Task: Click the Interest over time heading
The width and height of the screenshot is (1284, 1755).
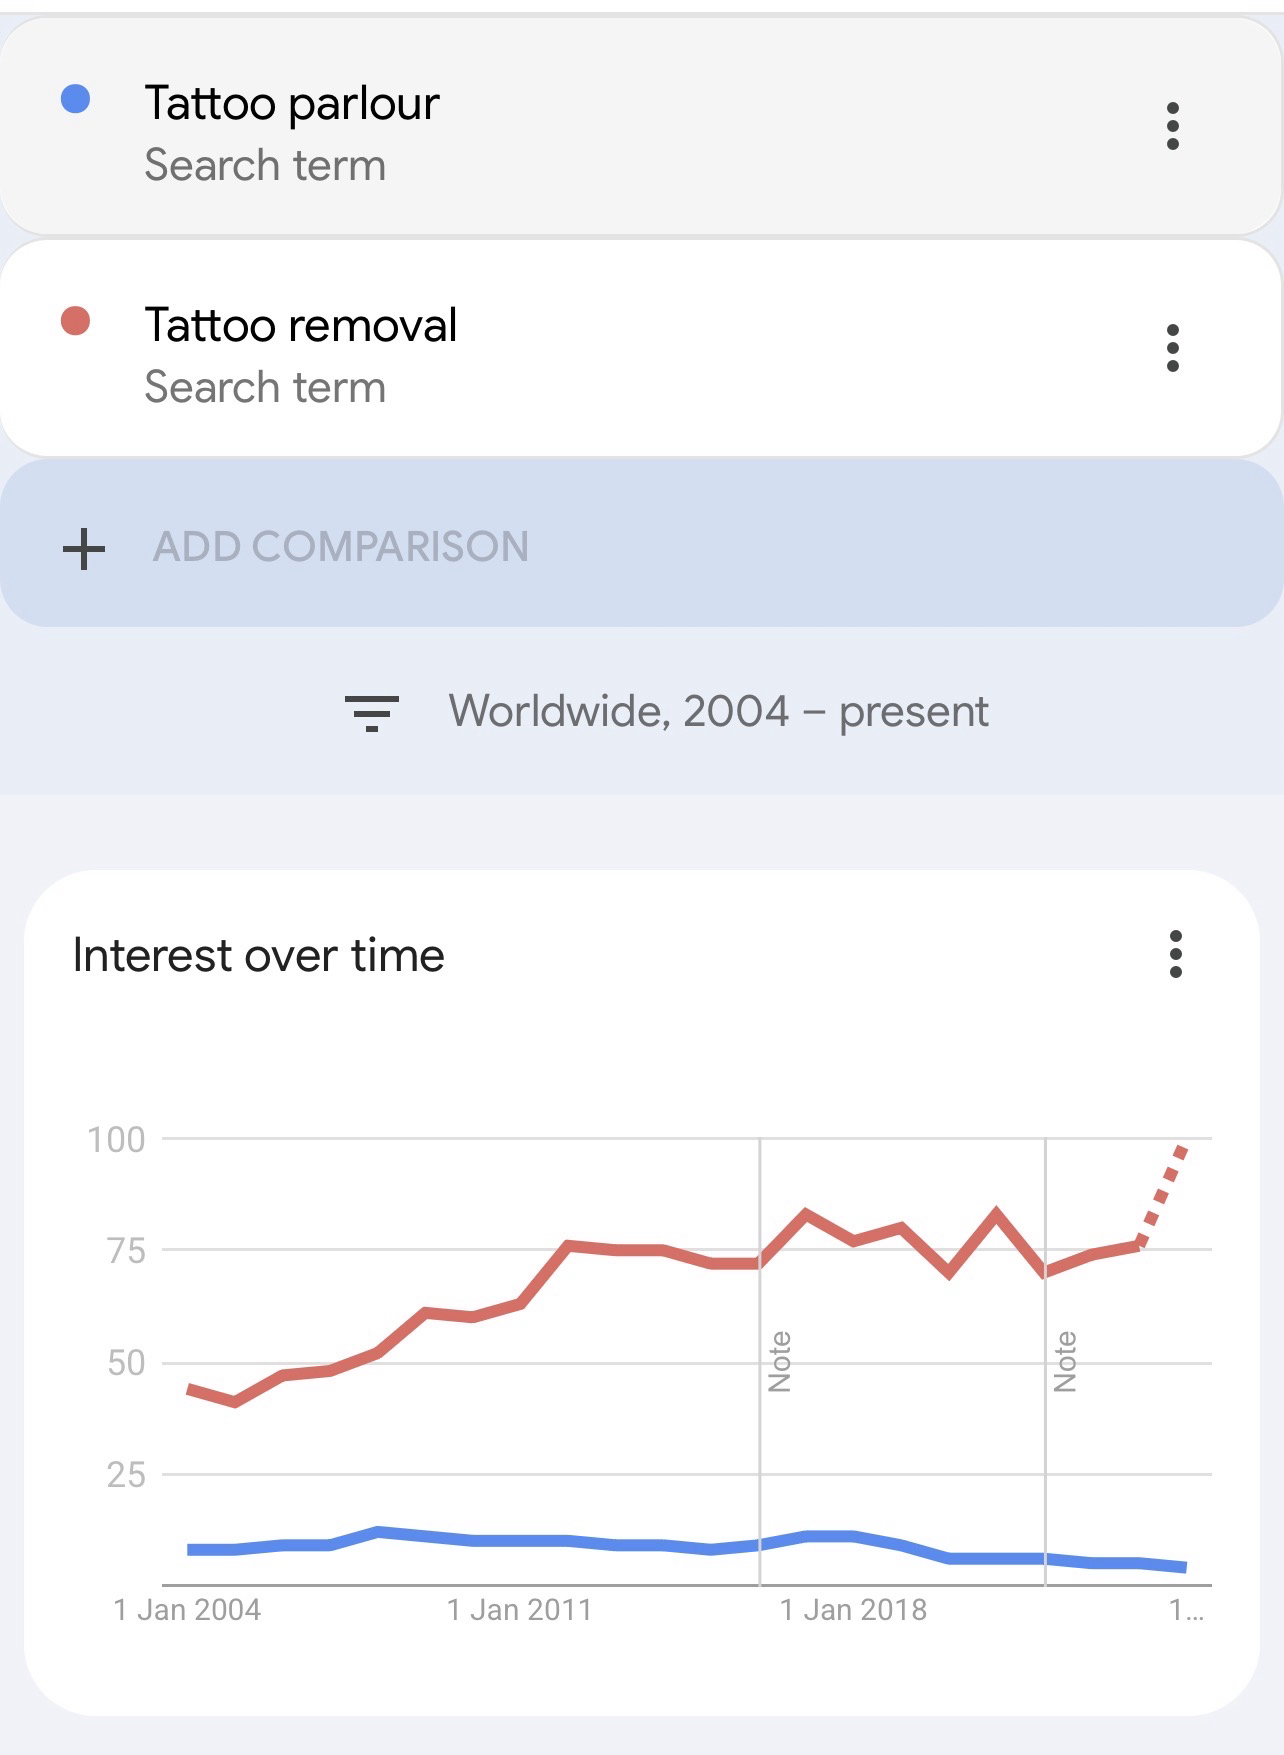Action: [x=259, y=956]
